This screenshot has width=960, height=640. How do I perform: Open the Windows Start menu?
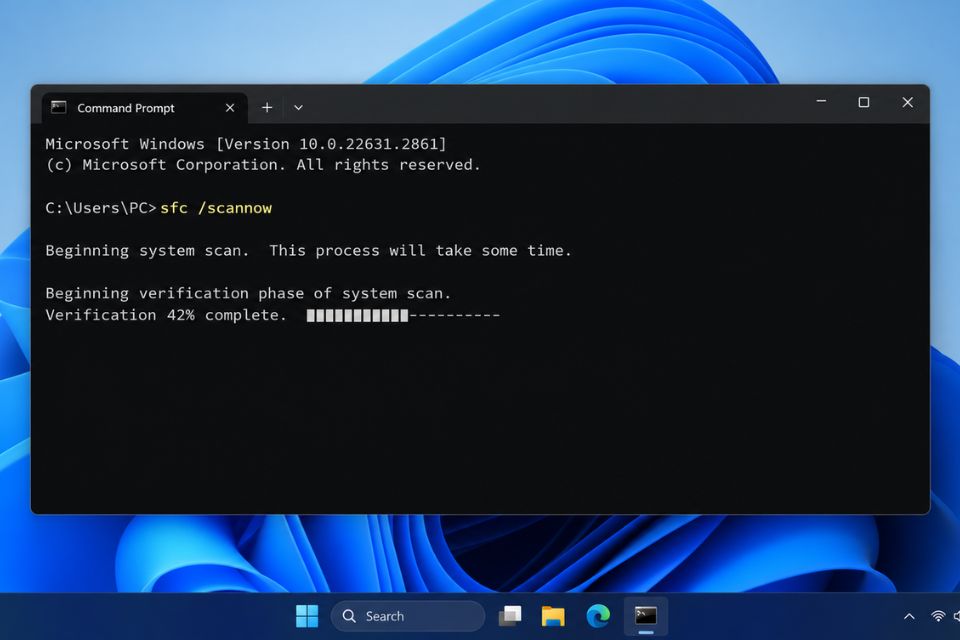(x=307, y=616)
